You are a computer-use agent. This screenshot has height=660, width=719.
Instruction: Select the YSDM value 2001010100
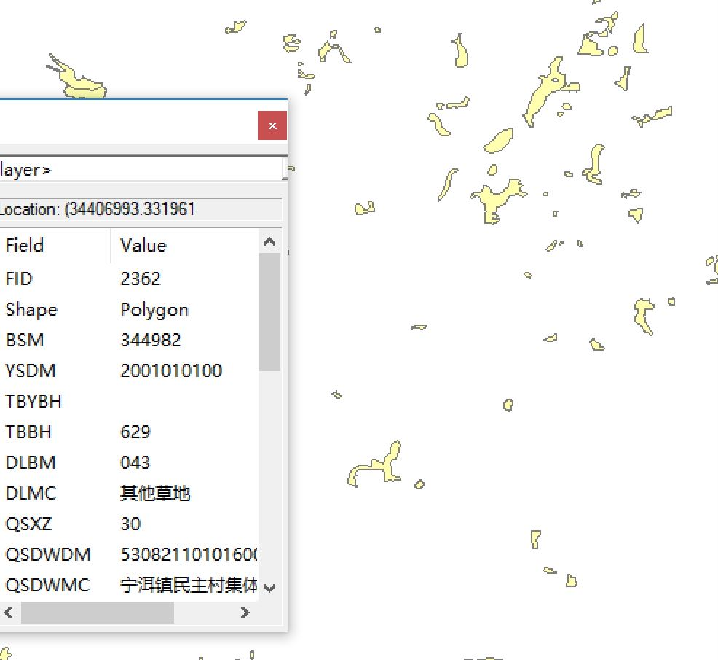(x=171, y=371)
